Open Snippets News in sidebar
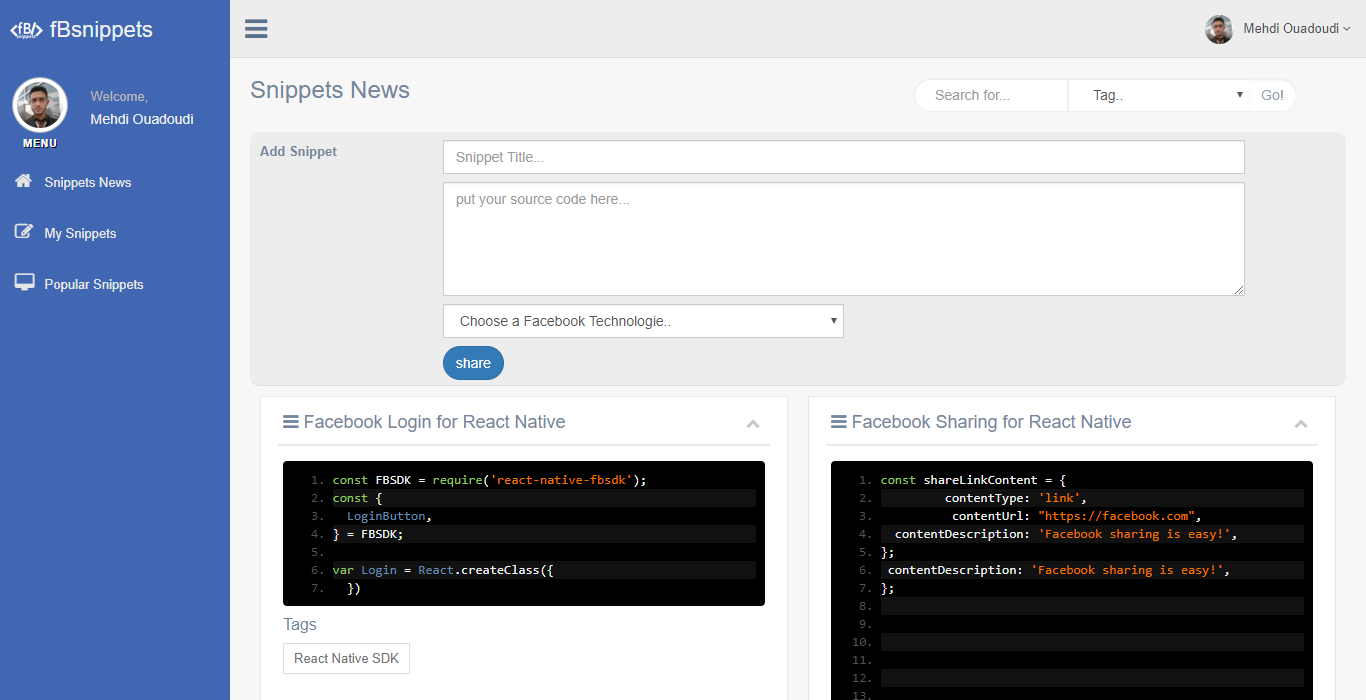This screenshot has height=700, width=1366. (x=115, y=182)
